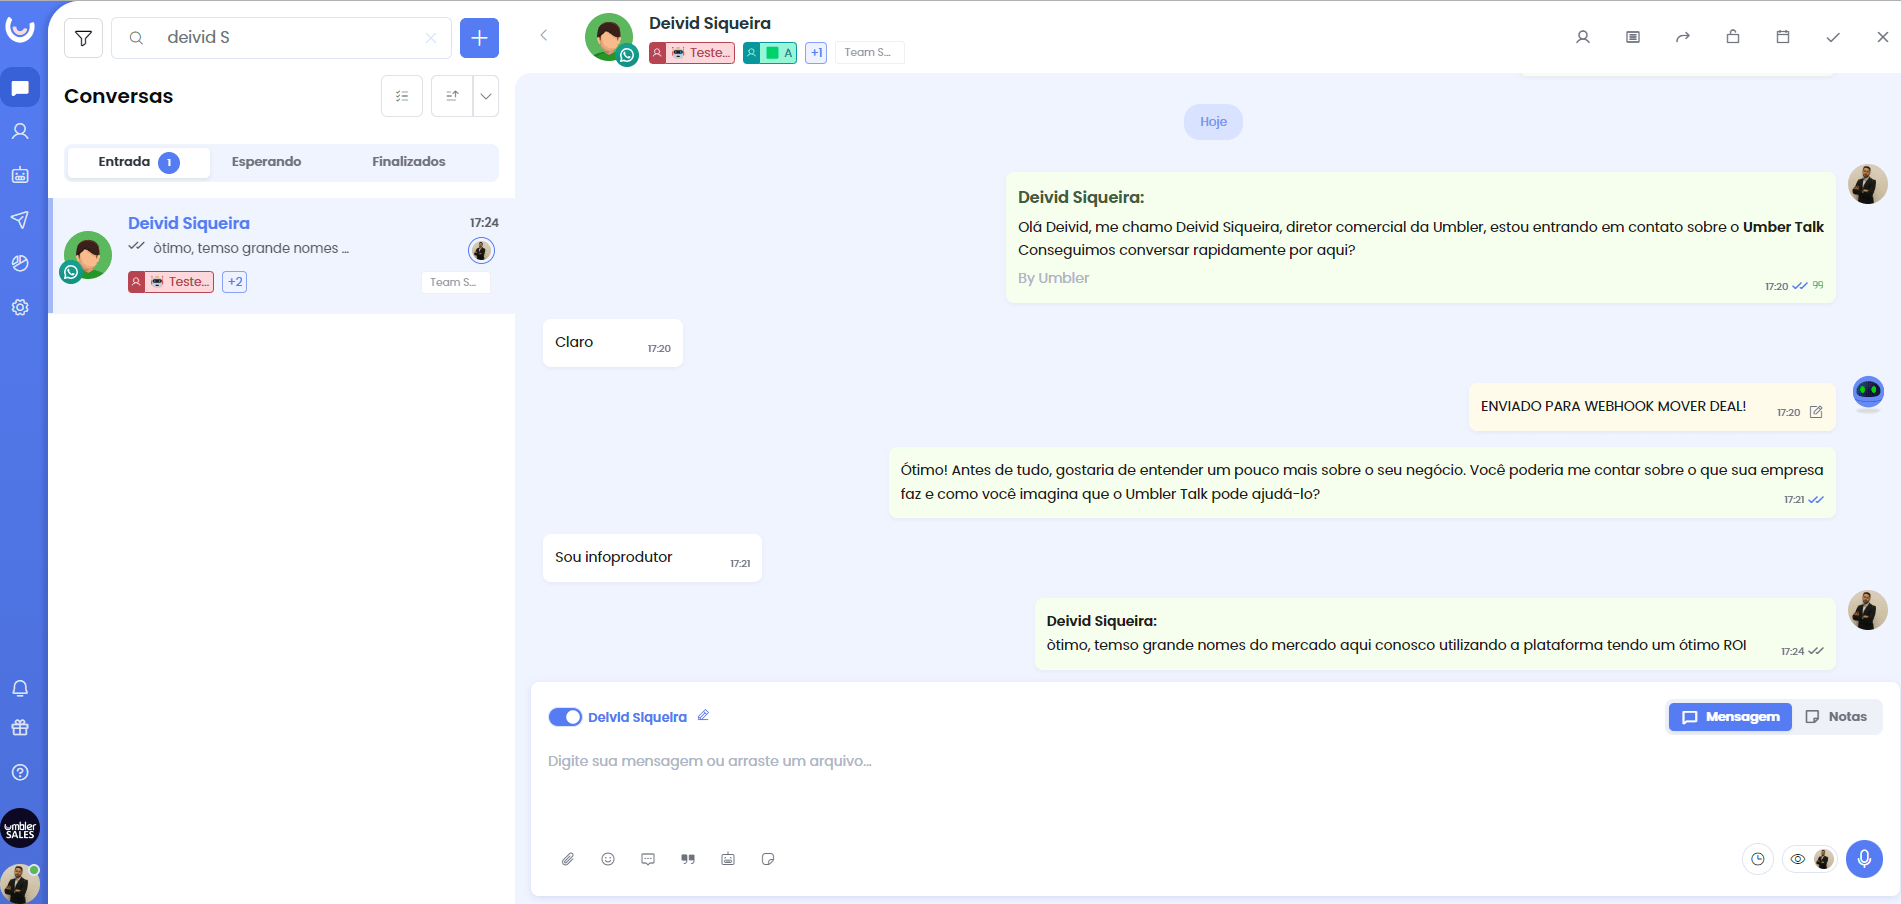The height and width of the screenshot is (904, 1901).
Task: Expand the +1 tags in chat header
Action: point(816,53)
